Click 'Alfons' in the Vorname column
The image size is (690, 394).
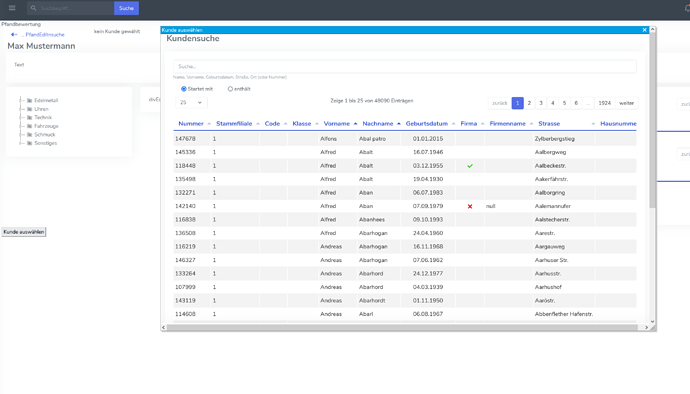(328, 139)
